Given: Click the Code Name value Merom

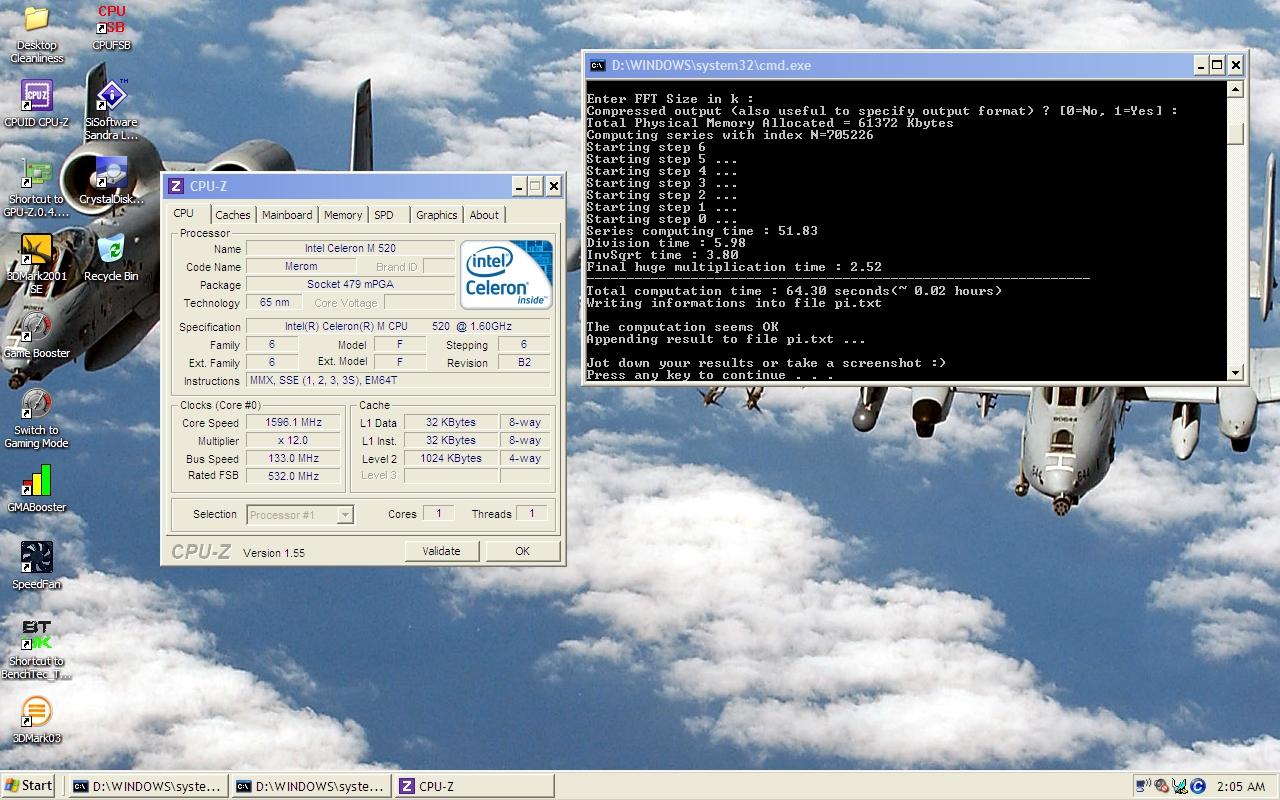Looking at the screenshot, I should 300,267.
